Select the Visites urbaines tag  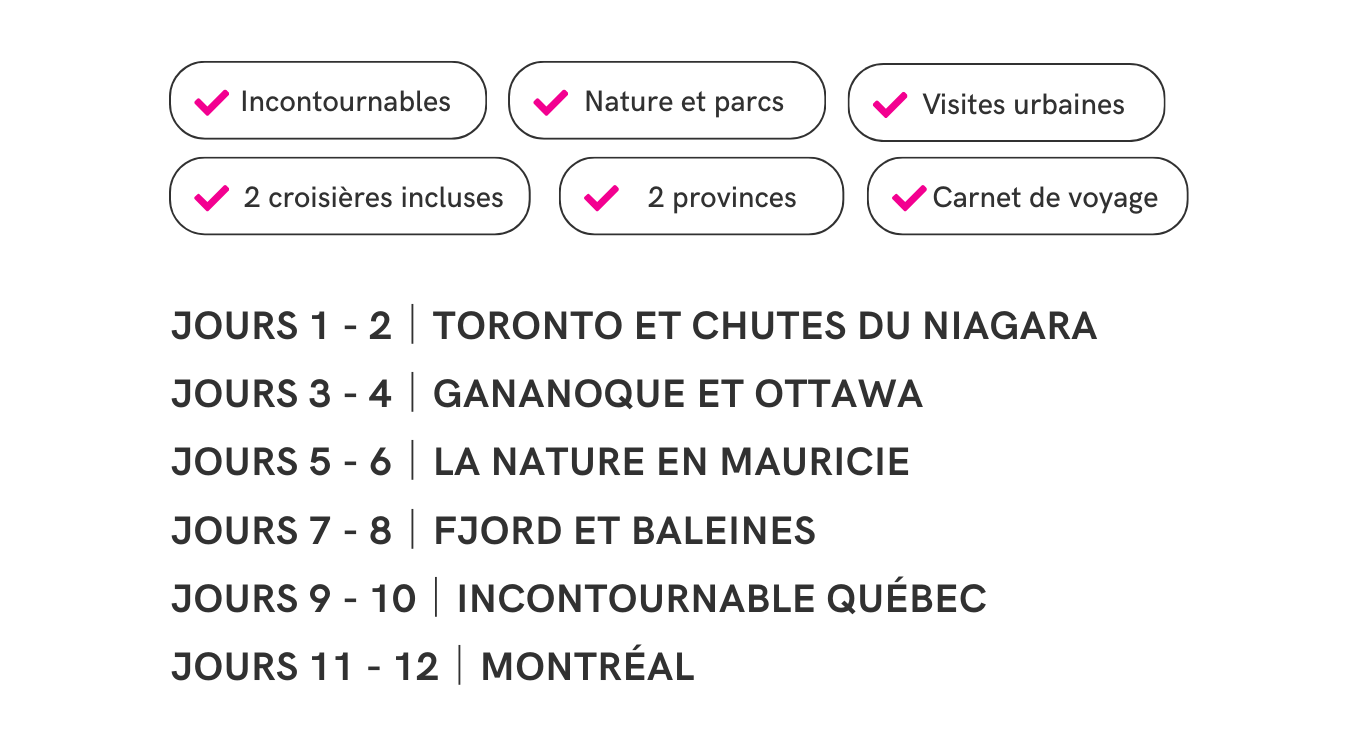click(1006, 103)
